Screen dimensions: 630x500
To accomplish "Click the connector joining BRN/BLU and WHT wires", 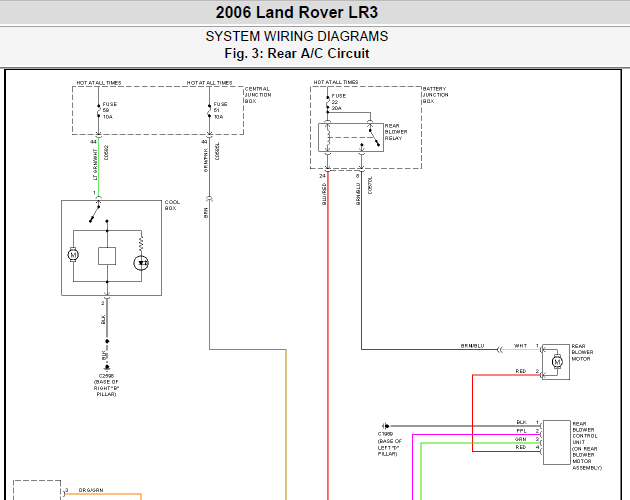I will click(499, 349).
